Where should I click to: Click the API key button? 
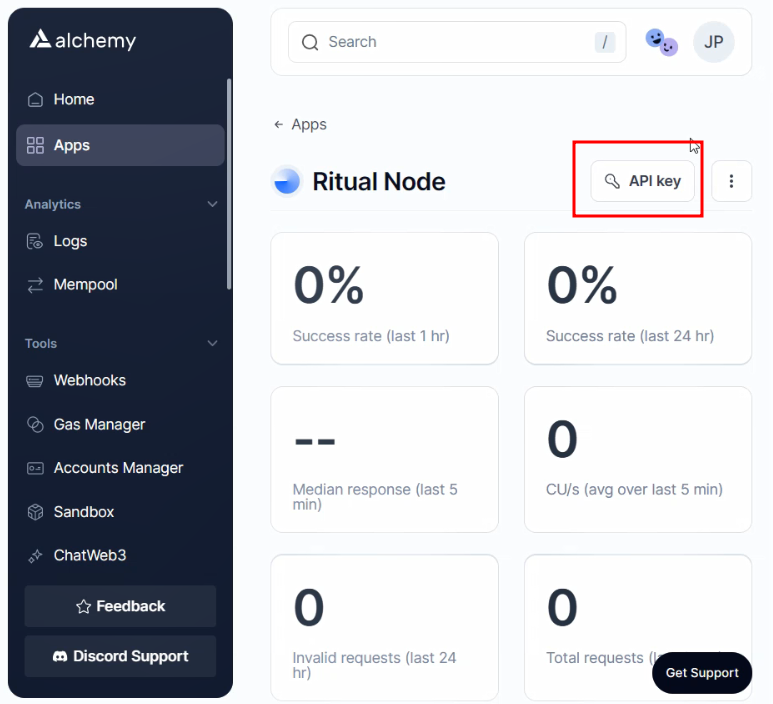click(642, 181)
